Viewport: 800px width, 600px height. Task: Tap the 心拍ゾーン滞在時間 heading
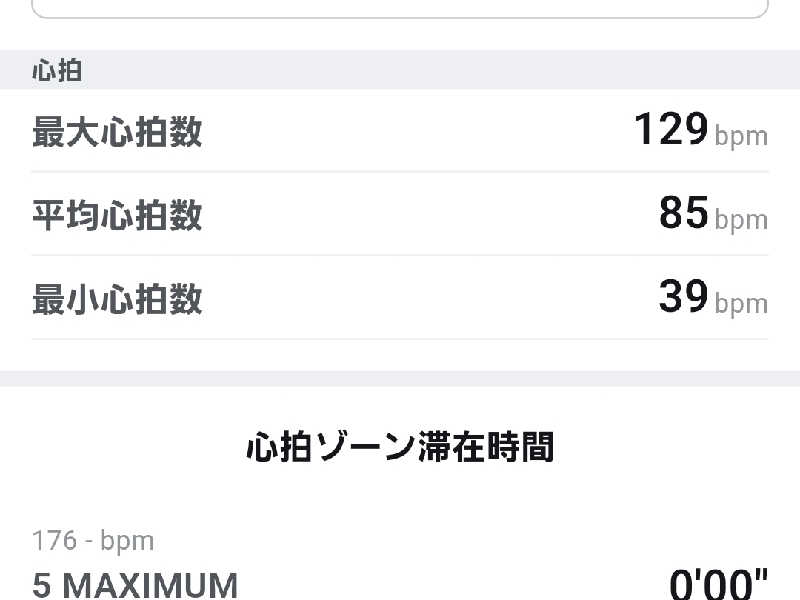[x=400, y=447]
